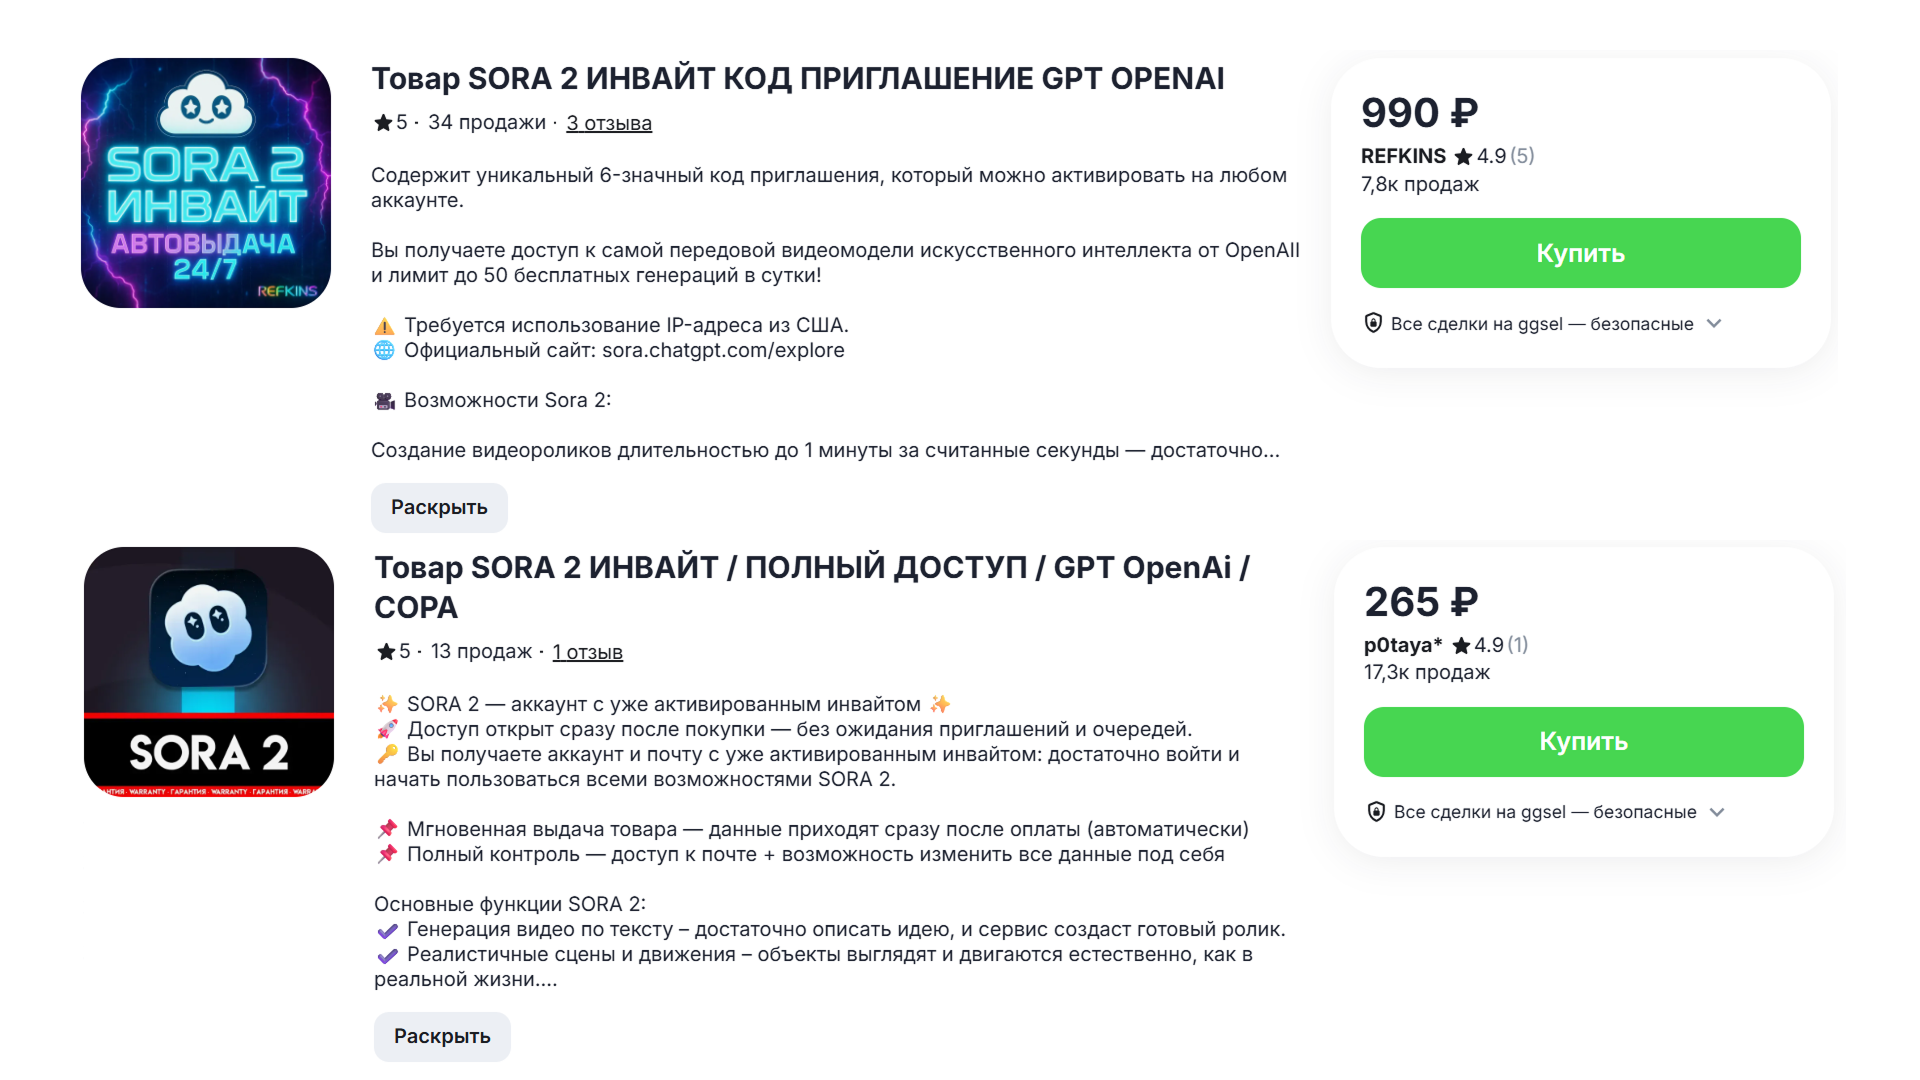
Task: Open the REFKINS seller profile
Action: [x=1403, y=156]
